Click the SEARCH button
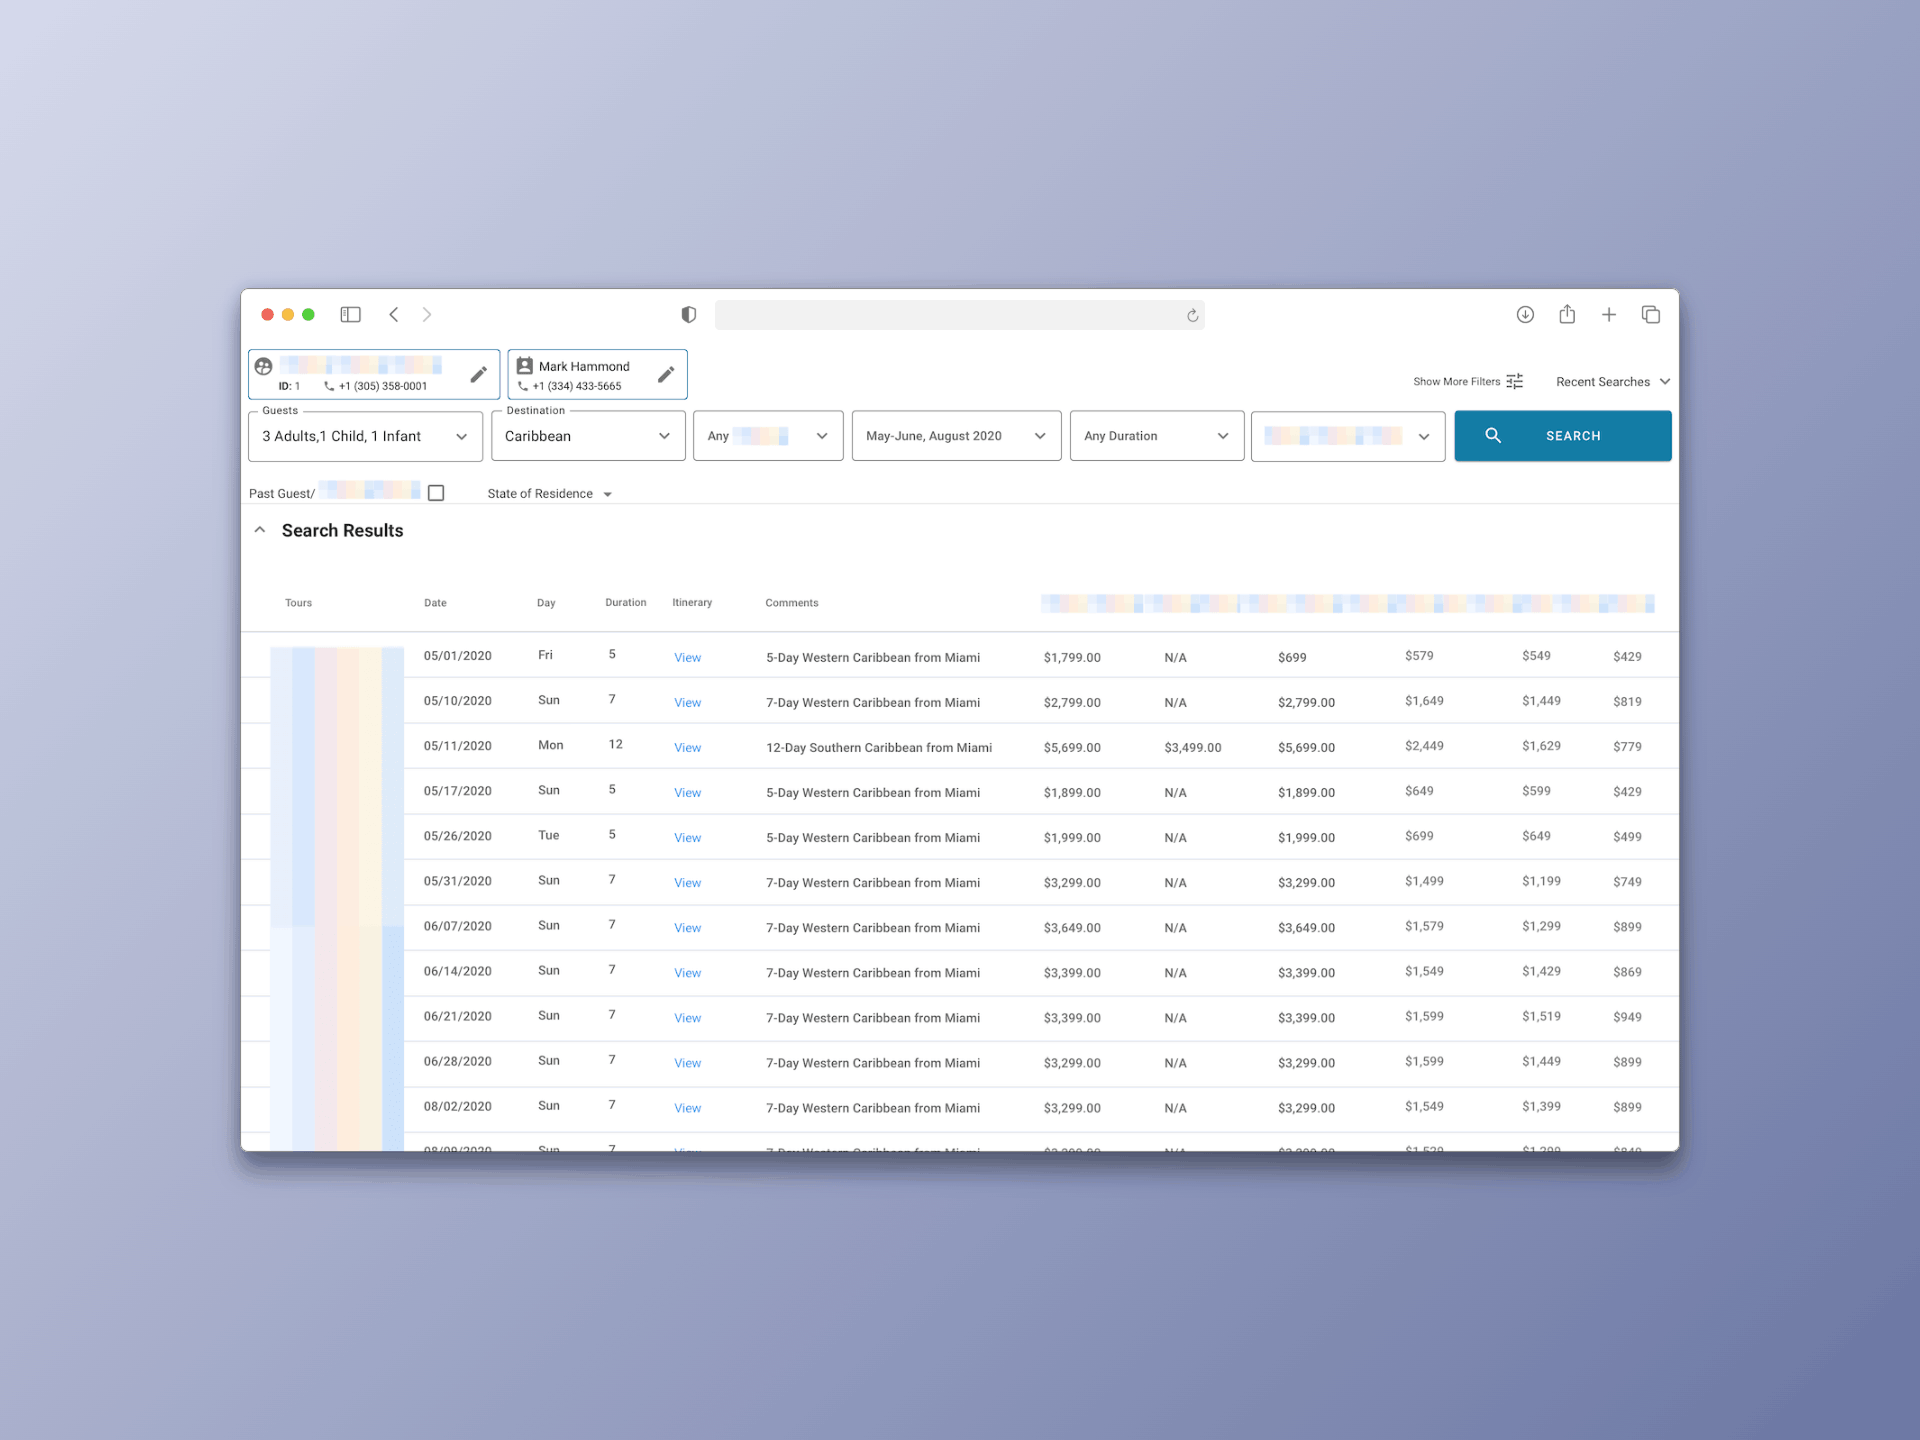The height and width of the screenshot is (1440, 1920). pos(1563,436)
